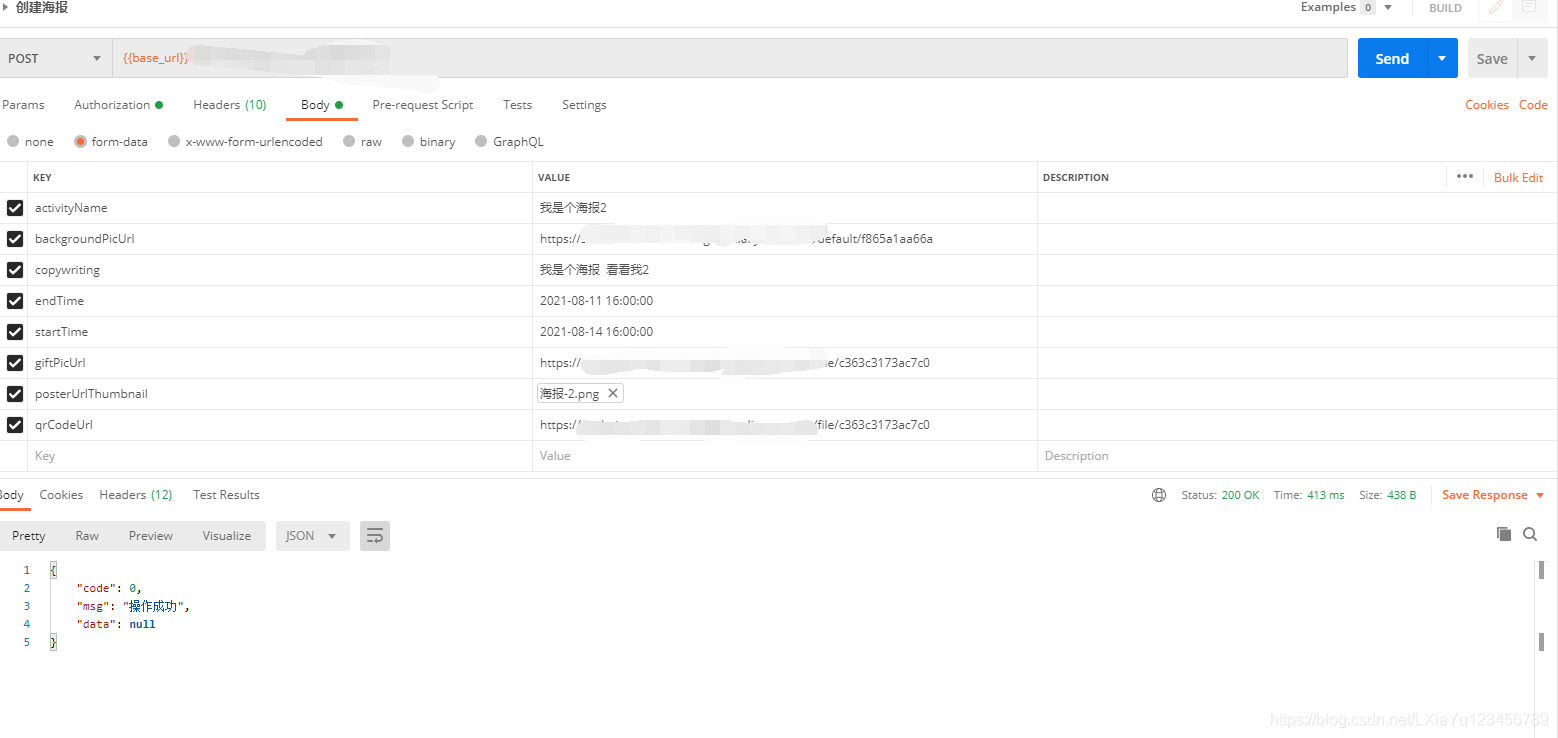This screenshot has width=1558, height=738.
Task: Click the Status 200 OK text
Action: tap(1220, 495)
